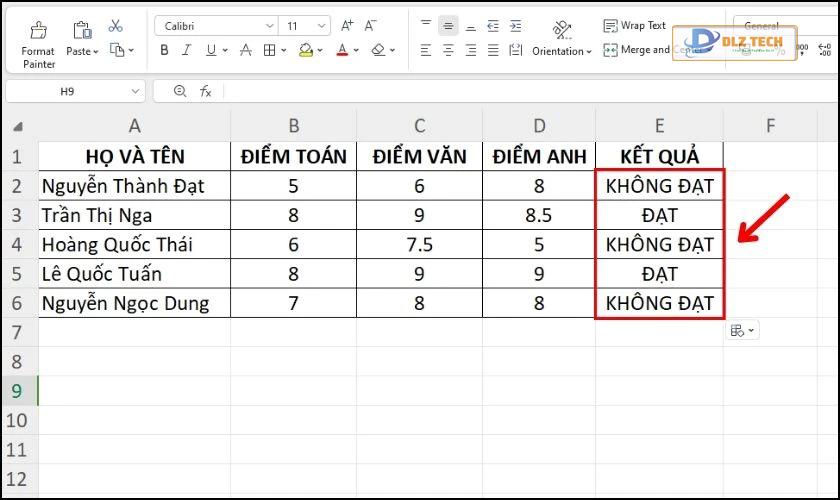The height and width of the screenshot is (500, 840).
Task: Click cell Nguyễn Thành Đạt
Action: (134, 186)
